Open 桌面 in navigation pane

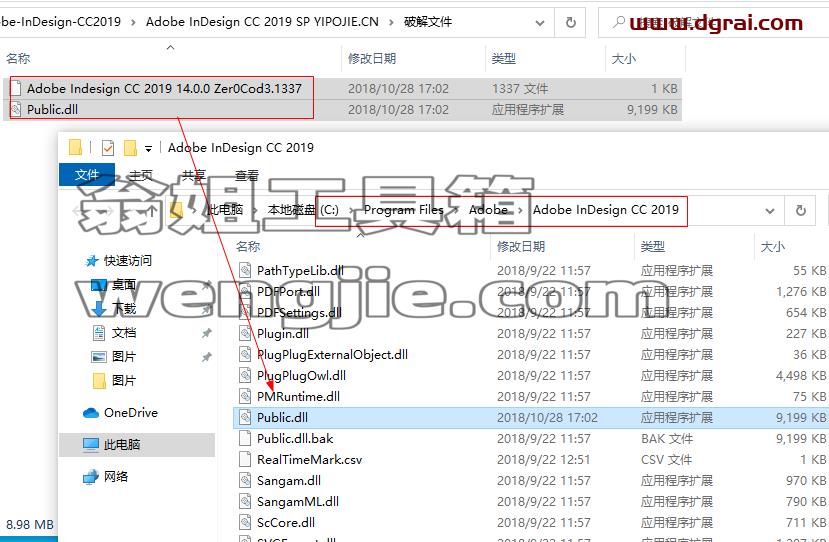tap(124, 285)
